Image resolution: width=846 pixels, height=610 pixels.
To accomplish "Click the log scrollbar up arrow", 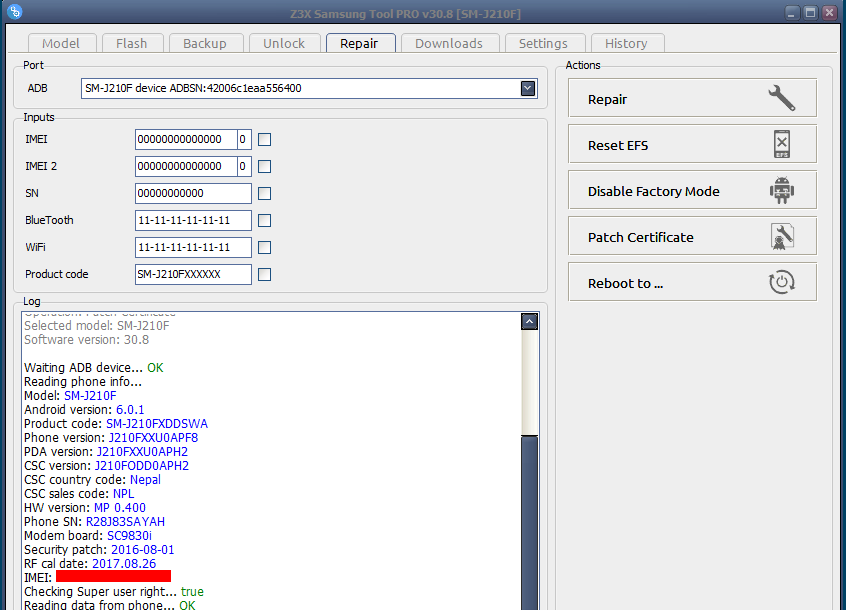I will 529,321.
